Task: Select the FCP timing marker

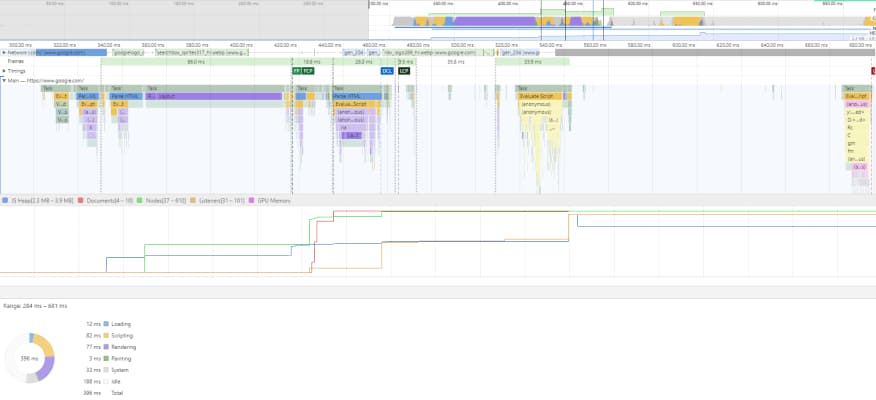Action: [308, 71]
